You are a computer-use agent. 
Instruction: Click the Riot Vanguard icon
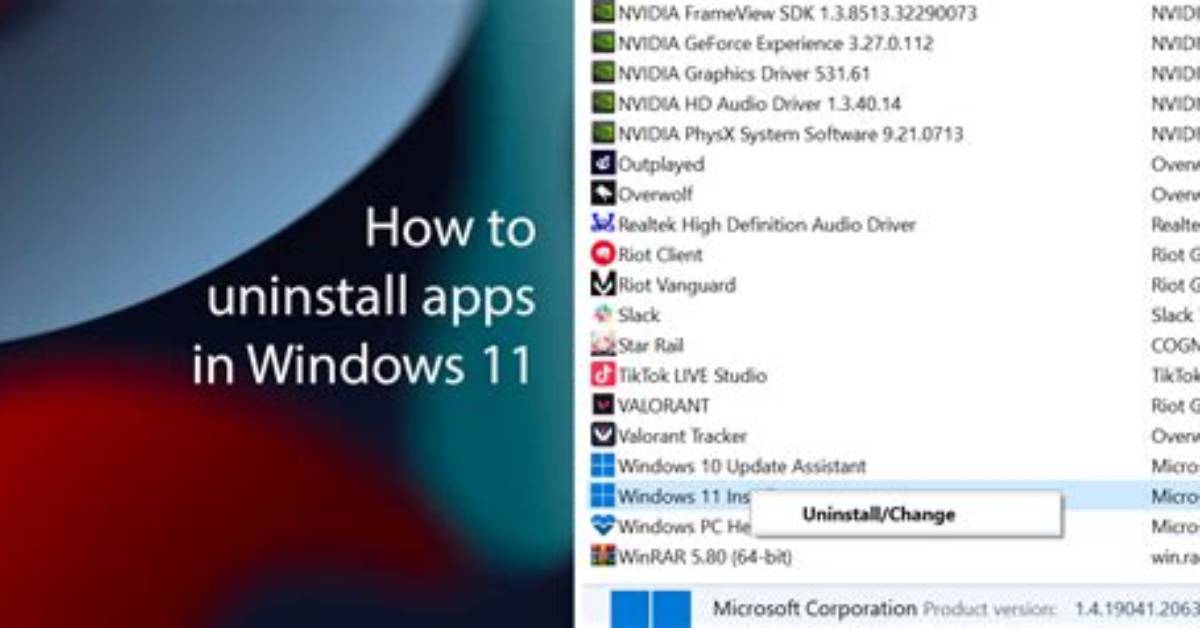(x=603, y=284)
